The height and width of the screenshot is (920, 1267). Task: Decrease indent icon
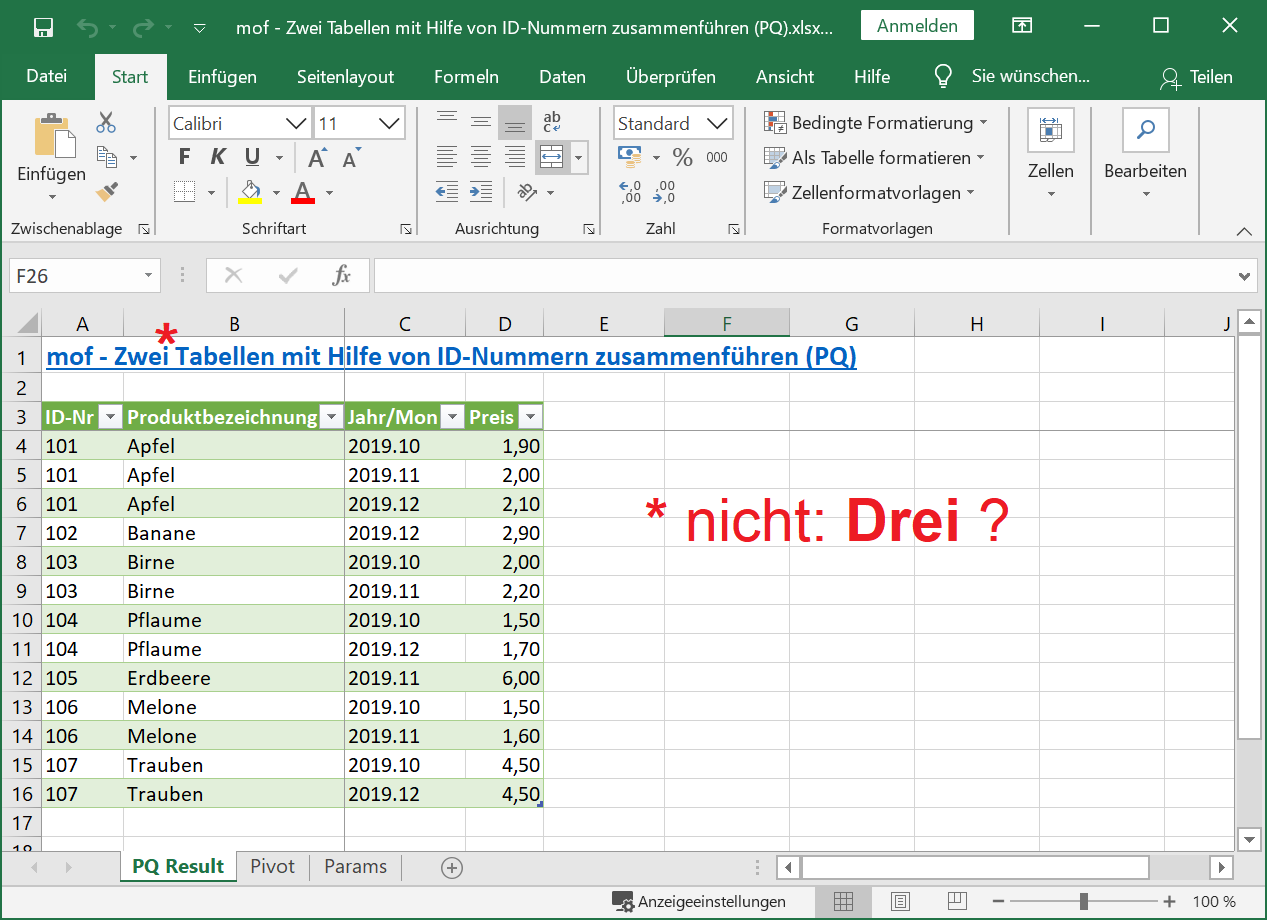[x=447, y=191]
